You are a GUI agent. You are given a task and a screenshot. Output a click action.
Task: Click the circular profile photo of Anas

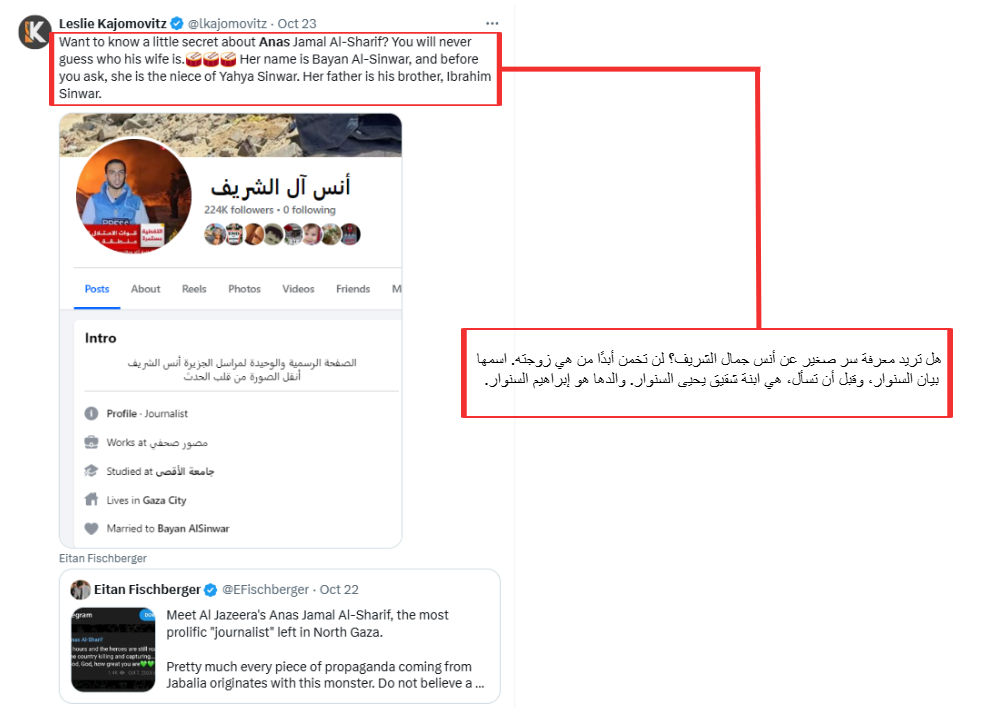tap(134, 196)
